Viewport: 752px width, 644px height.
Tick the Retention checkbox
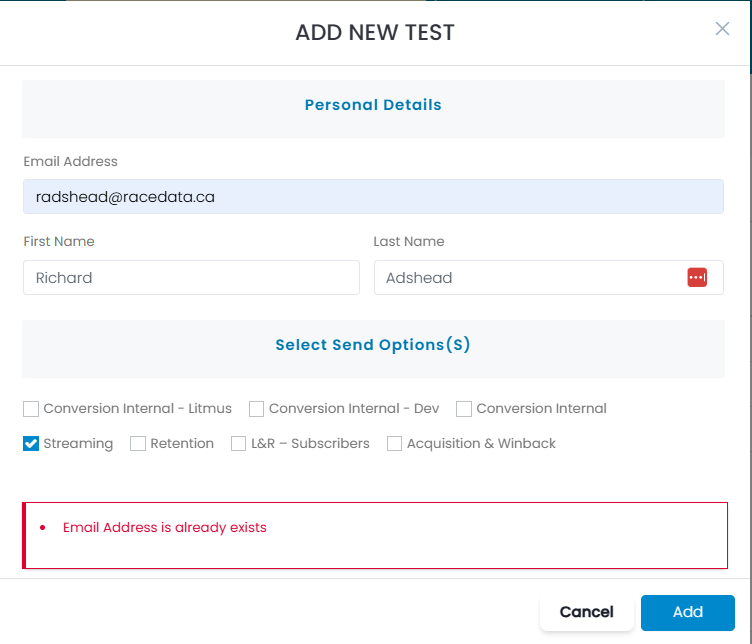(x=138, y=444)
